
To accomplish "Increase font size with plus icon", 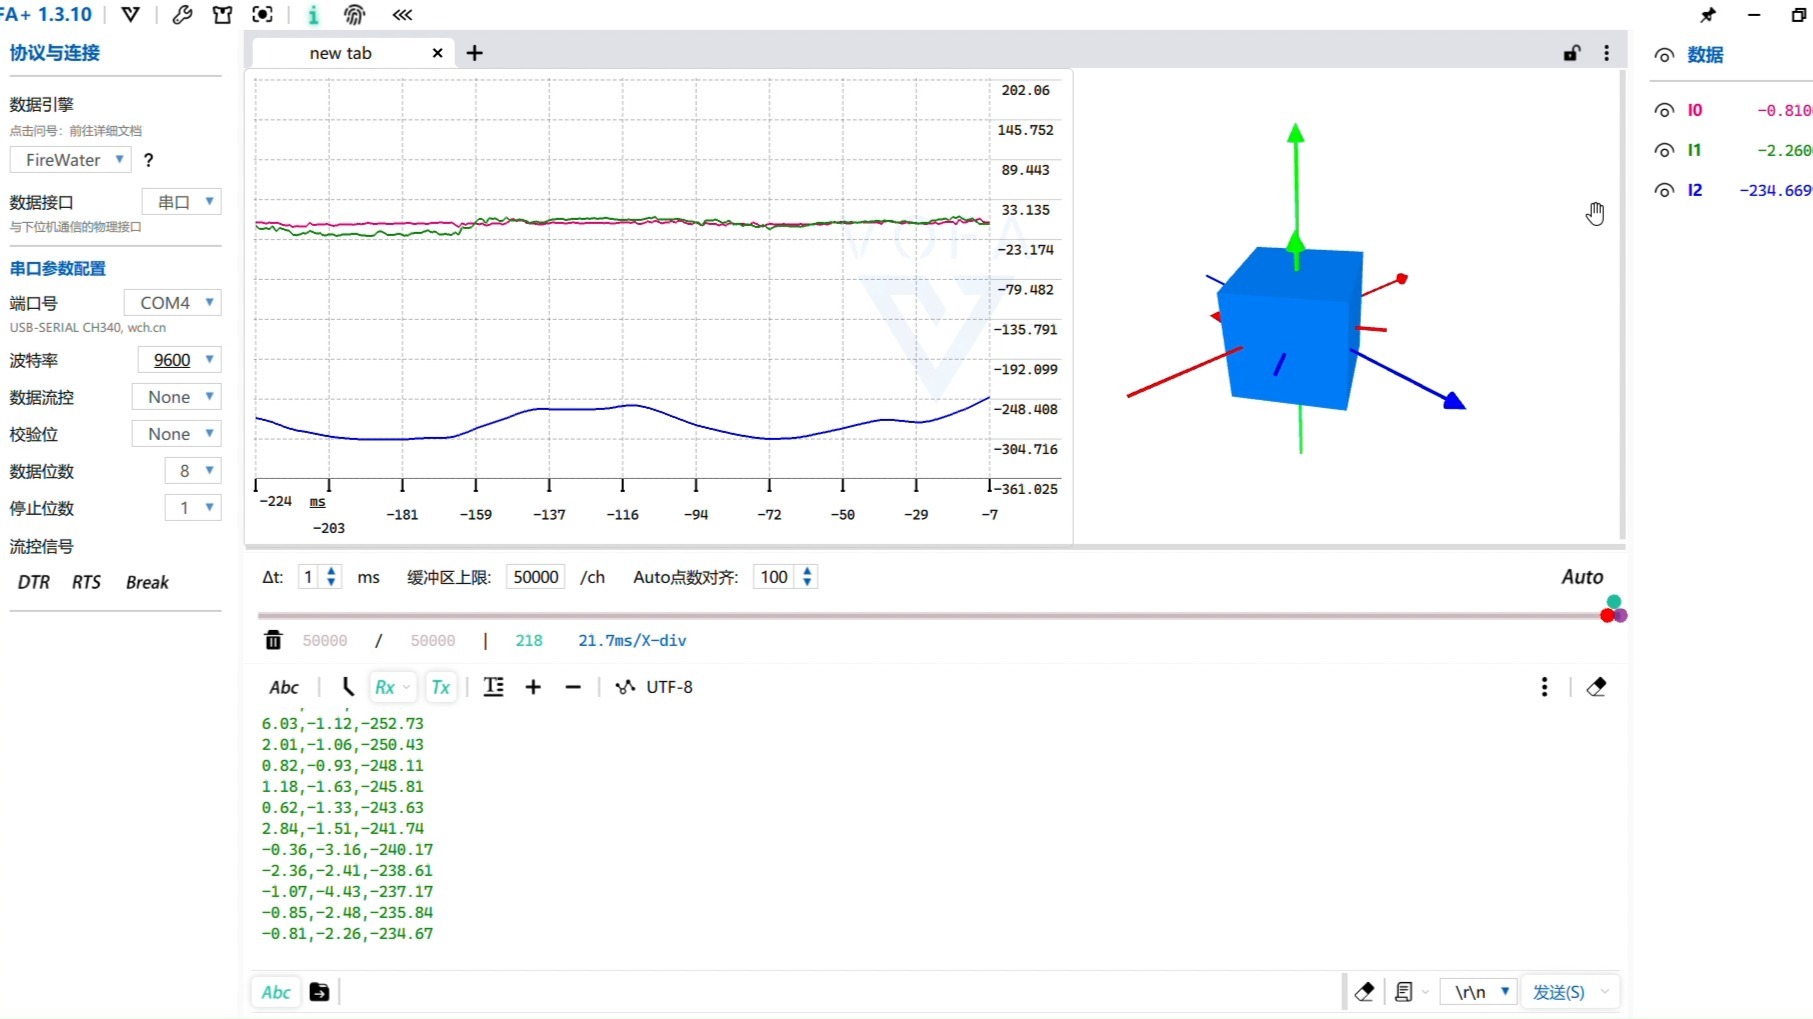I will pyautogui.click(x=533, y=687).
